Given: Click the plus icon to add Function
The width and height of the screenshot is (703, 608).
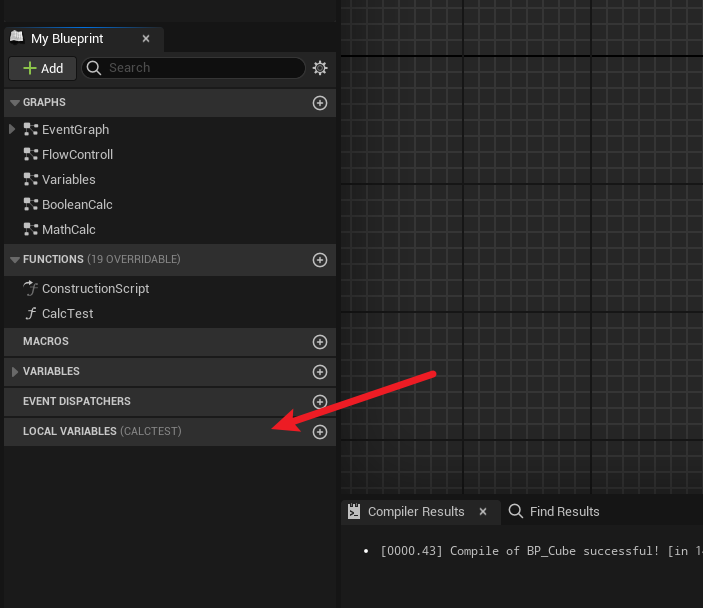Looking at the screenshot, I should (x=320, y=260).
